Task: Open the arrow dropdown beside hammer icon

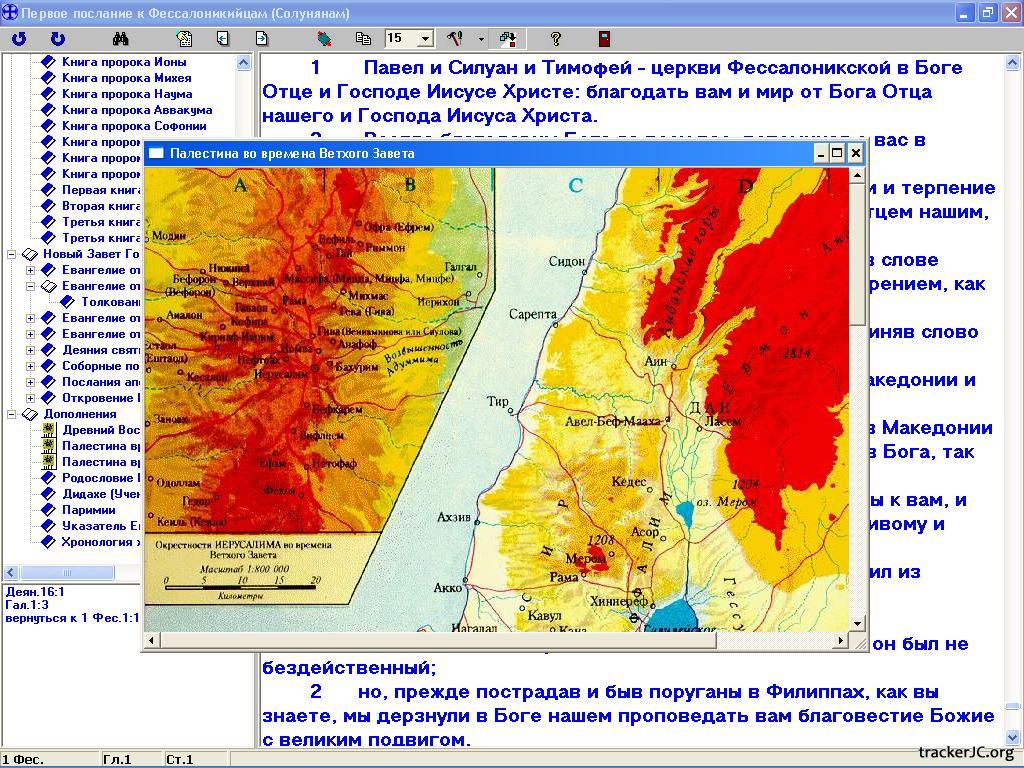Action: pos(481,39)
